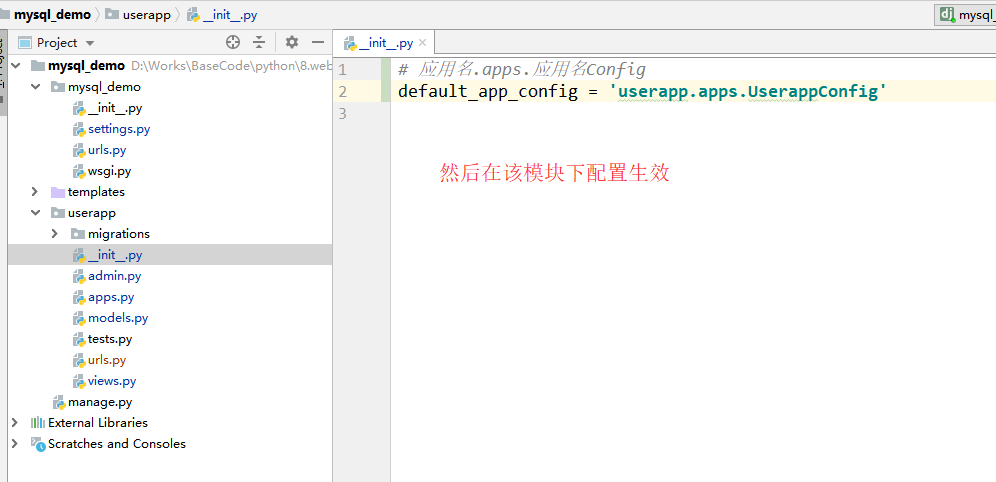996x482 pixels.
Task: Expand External Libraries node
Action: tap(15, 422)
